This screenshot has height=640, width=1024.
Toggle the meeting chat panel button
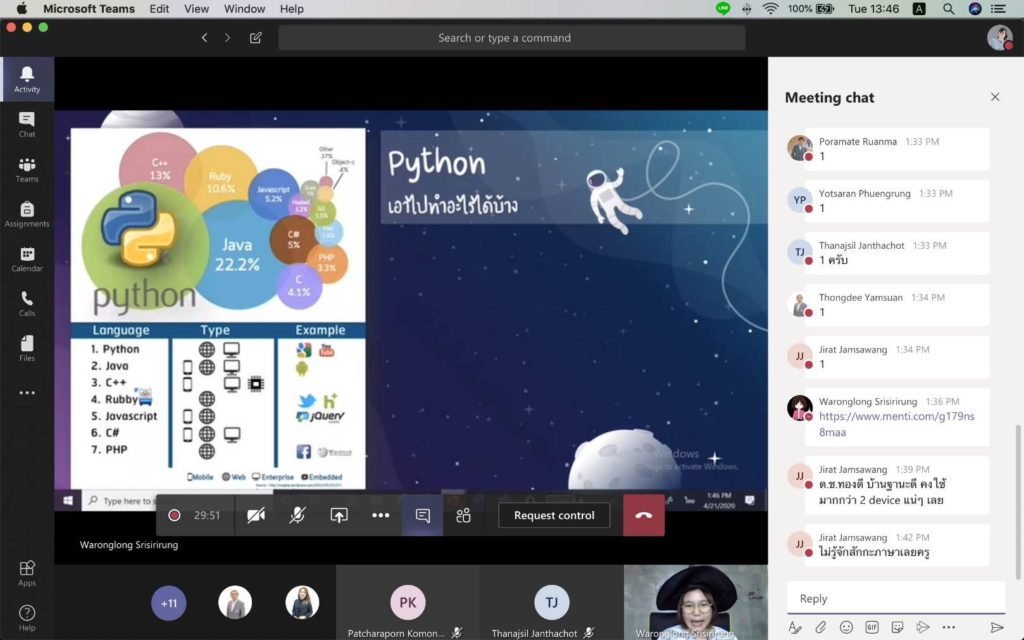coord(422,515)
